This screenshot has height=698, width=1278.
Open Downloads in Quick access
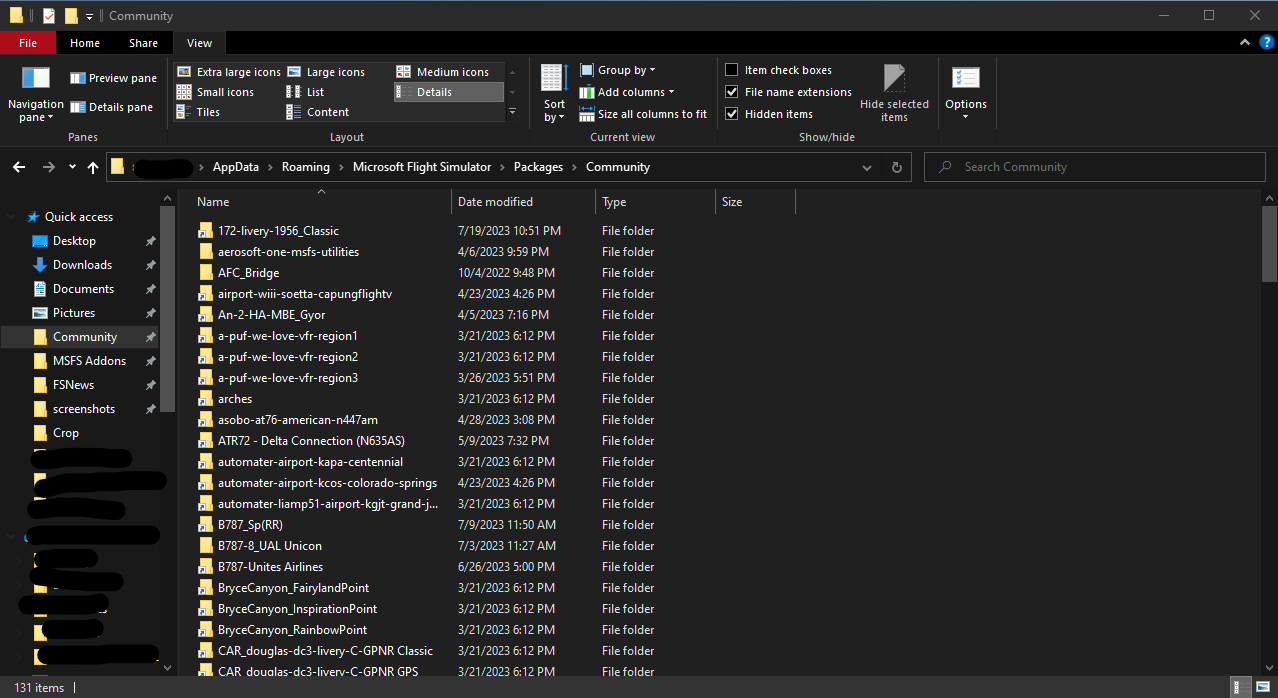(82, 265)
